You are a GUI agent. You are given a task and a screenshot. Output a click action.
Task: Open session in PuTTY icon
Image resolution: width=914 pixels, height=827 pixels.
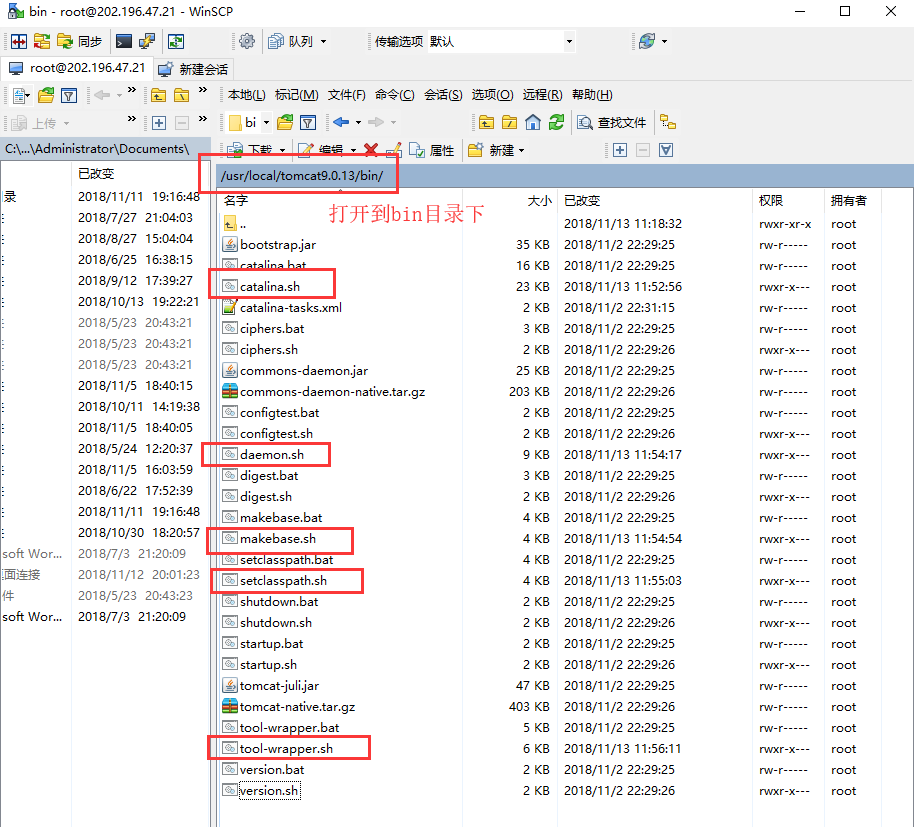pos(147,41)
